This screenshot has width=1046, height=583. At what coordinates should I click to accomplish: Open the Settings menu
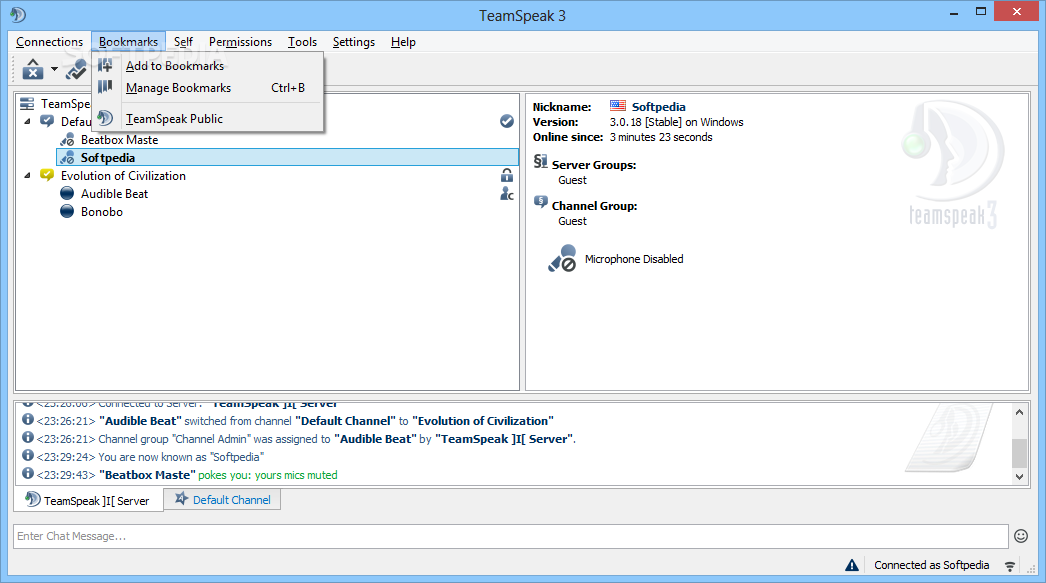point(354,41)
